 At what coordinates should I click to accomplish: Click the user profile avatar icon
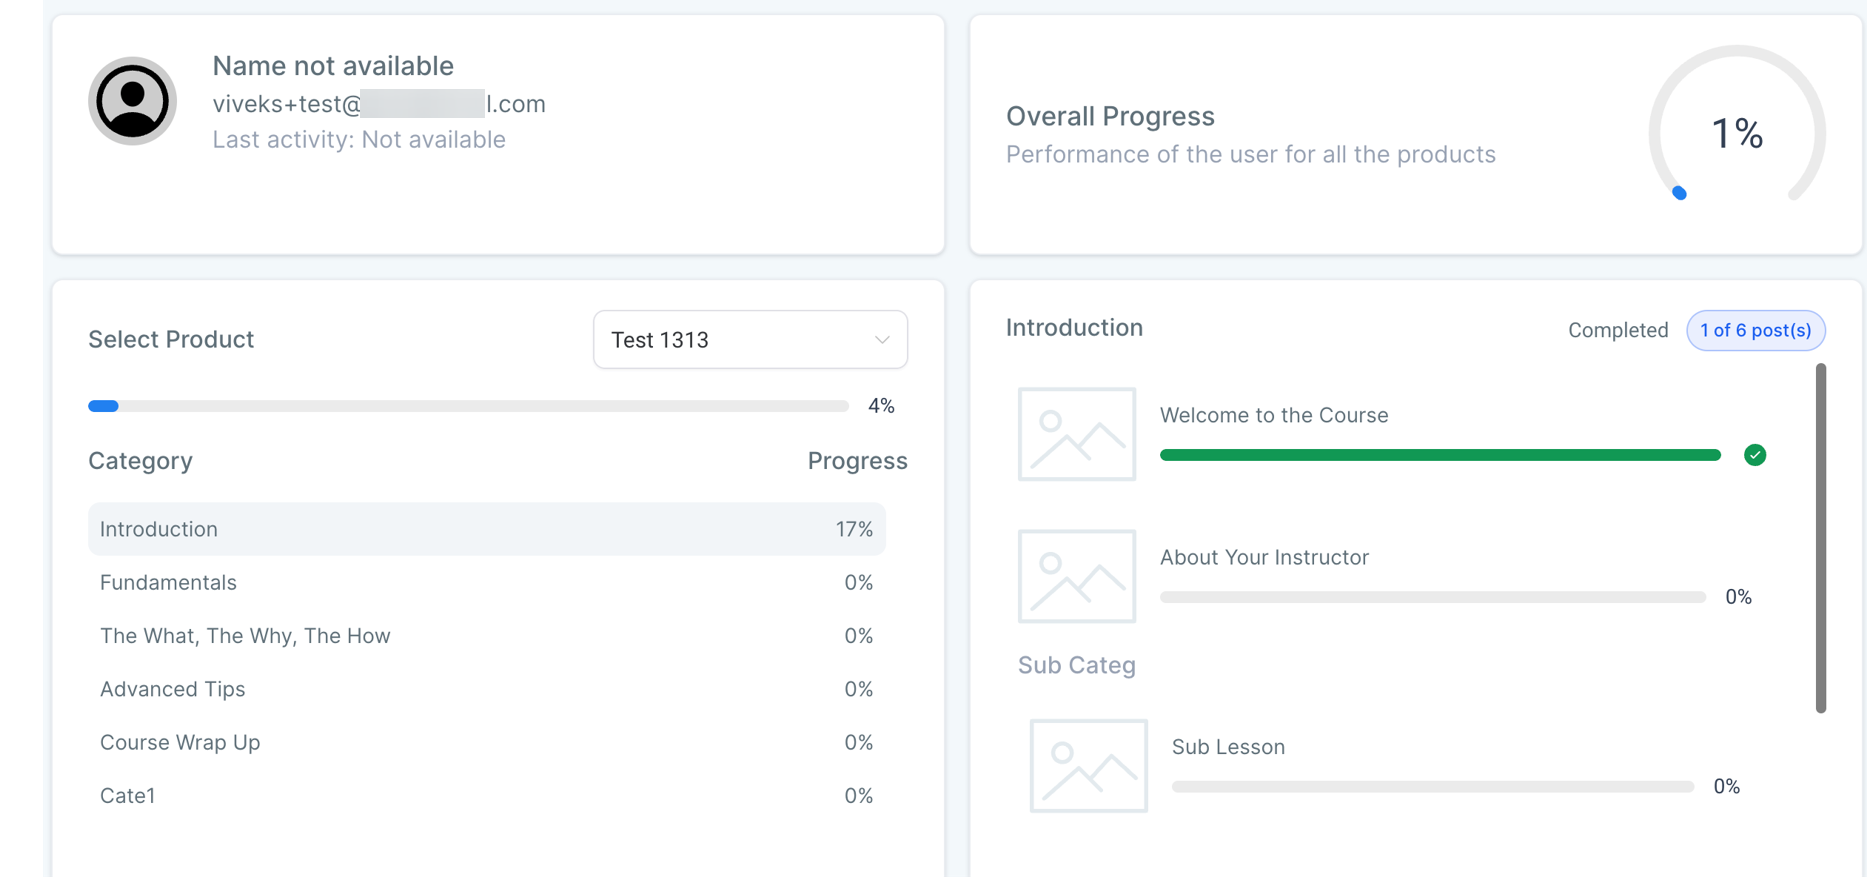[132, 101]
